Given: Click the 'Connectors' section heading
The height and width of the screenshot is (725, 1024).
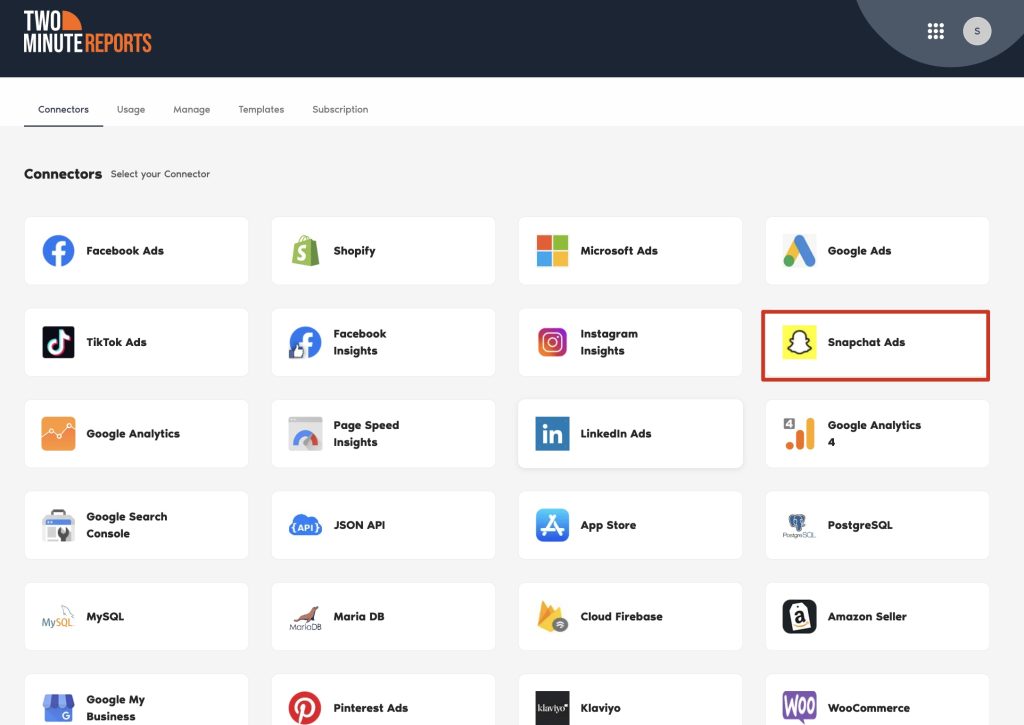Looking at the screenshot, I should pyautogui.click(x=63, y=174).
